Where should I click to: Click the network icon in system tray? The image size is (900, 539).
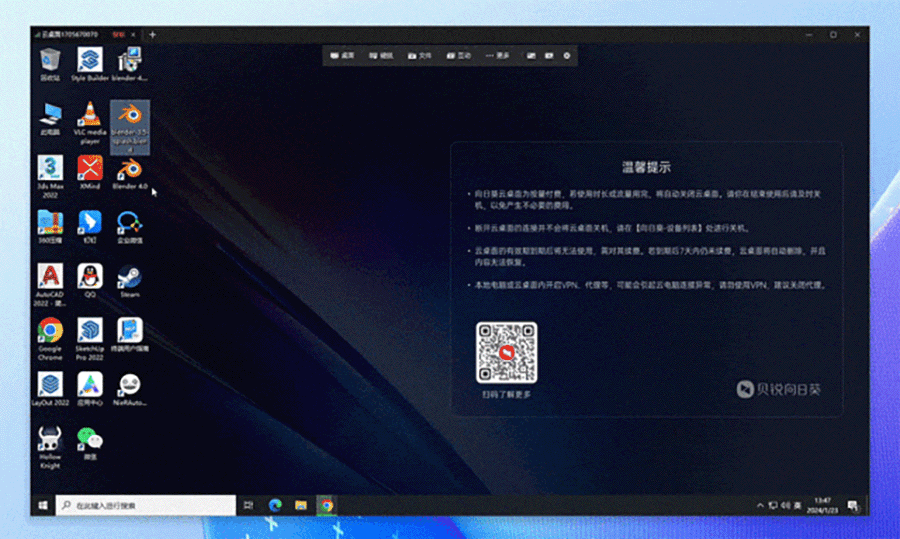(773, 505)
